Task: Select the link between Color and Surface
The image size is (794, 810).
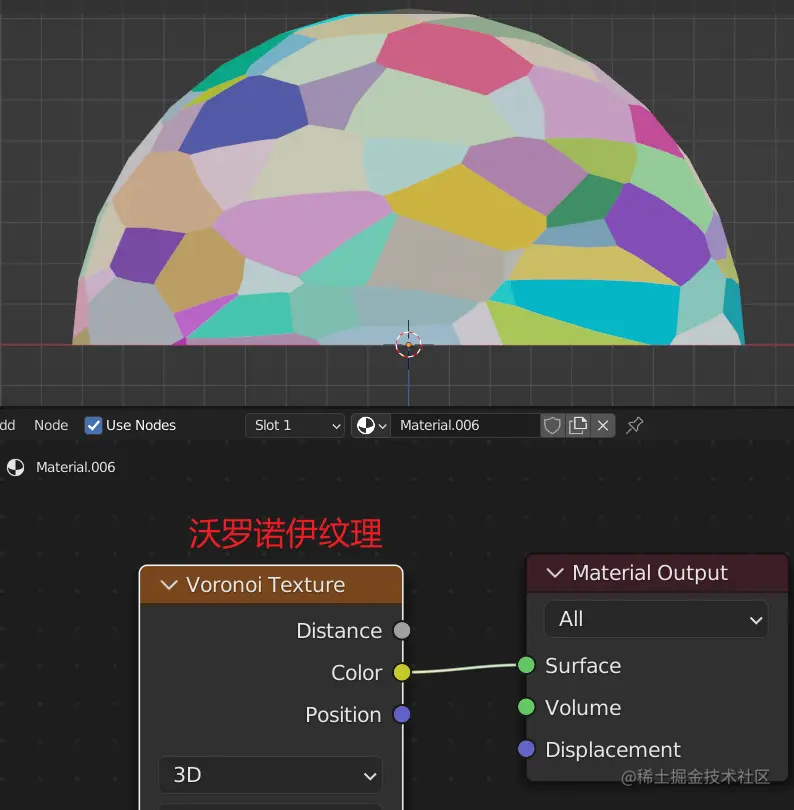Action: pyautogui.click(x=463, y=668)
